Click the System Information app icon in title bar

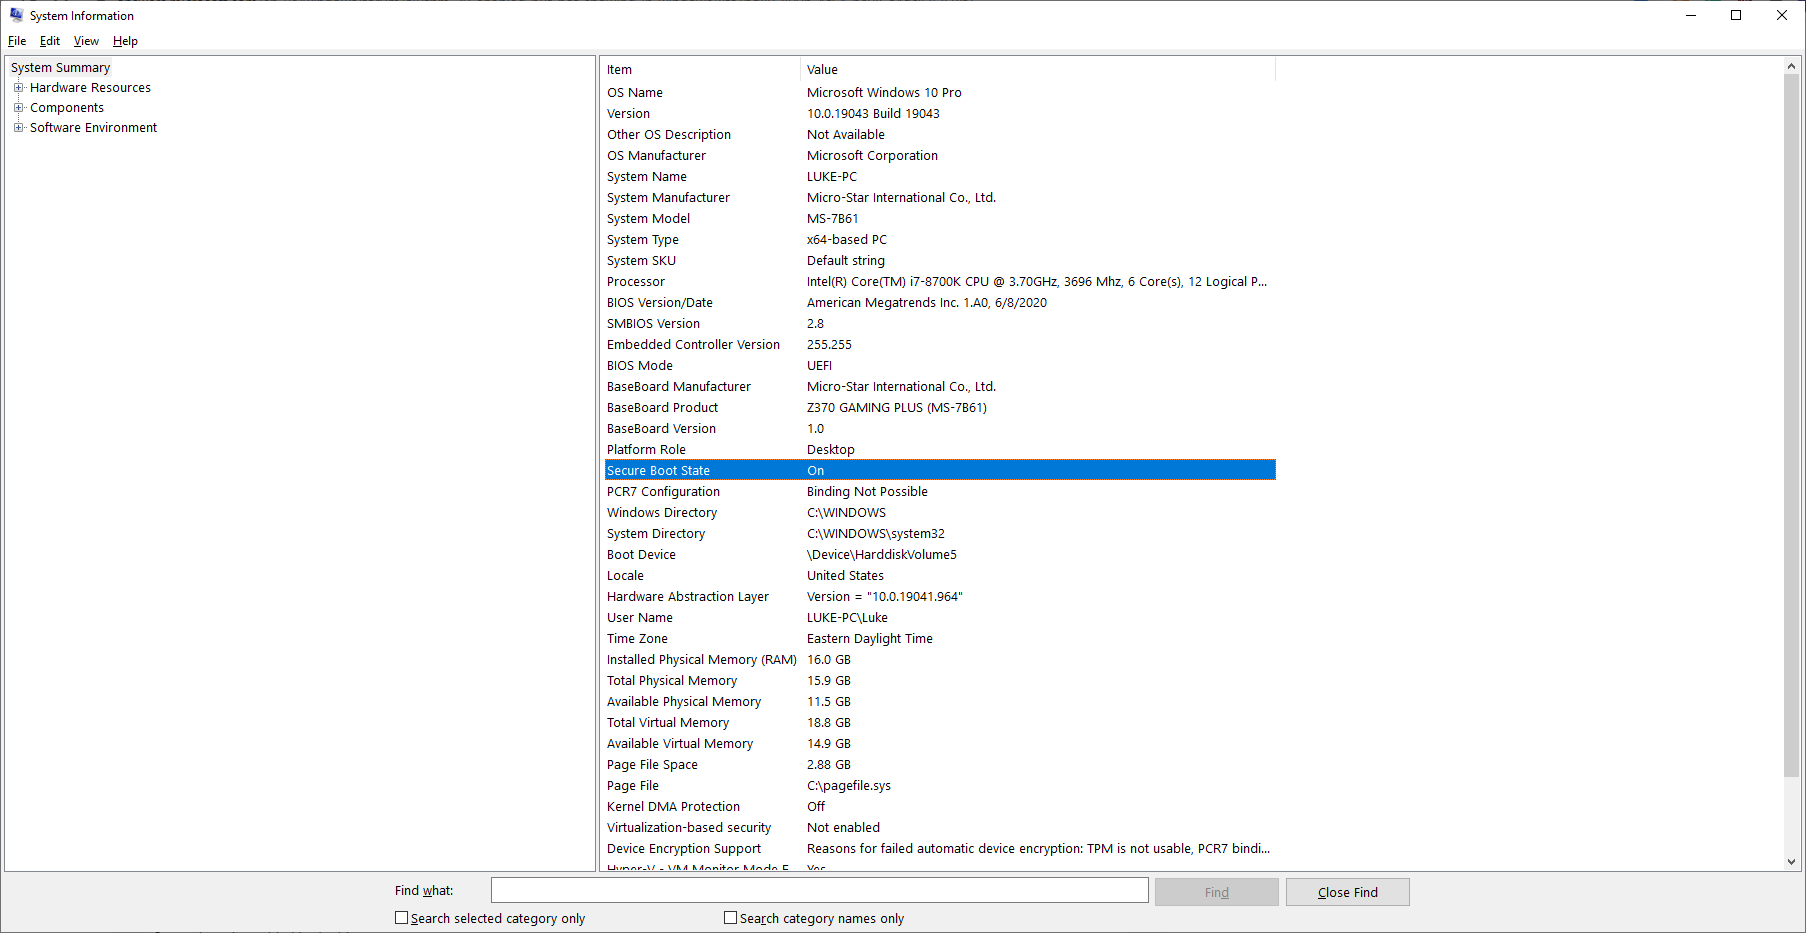pyautogui.click(x=16, y=15)
